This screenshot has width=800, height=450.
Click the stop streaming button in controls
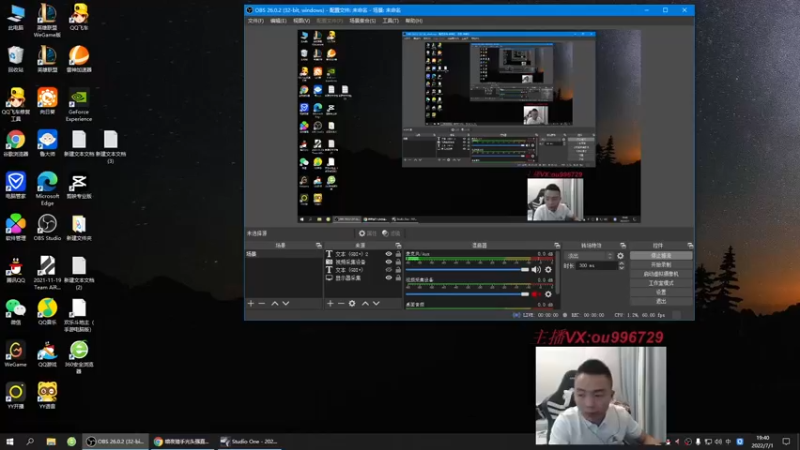click(x=661, y=256)
